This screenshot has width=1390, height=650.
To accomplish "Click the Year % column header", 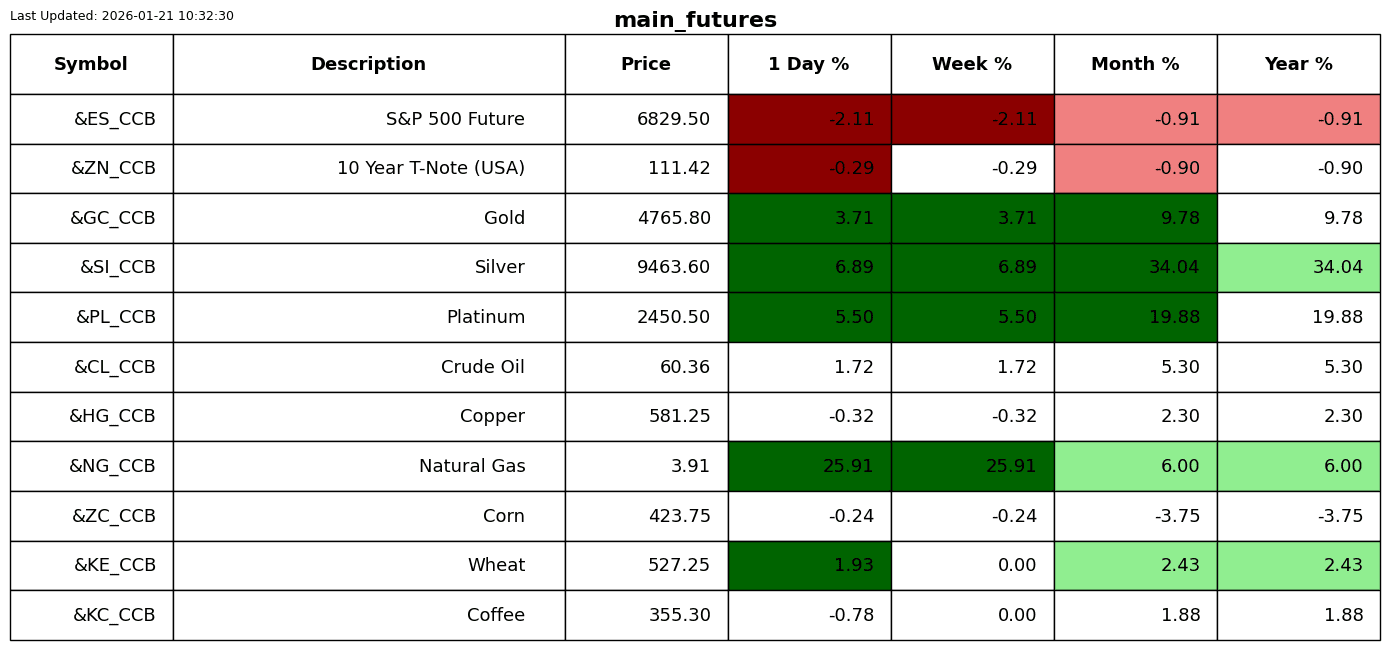I will tap(1298, 65).
